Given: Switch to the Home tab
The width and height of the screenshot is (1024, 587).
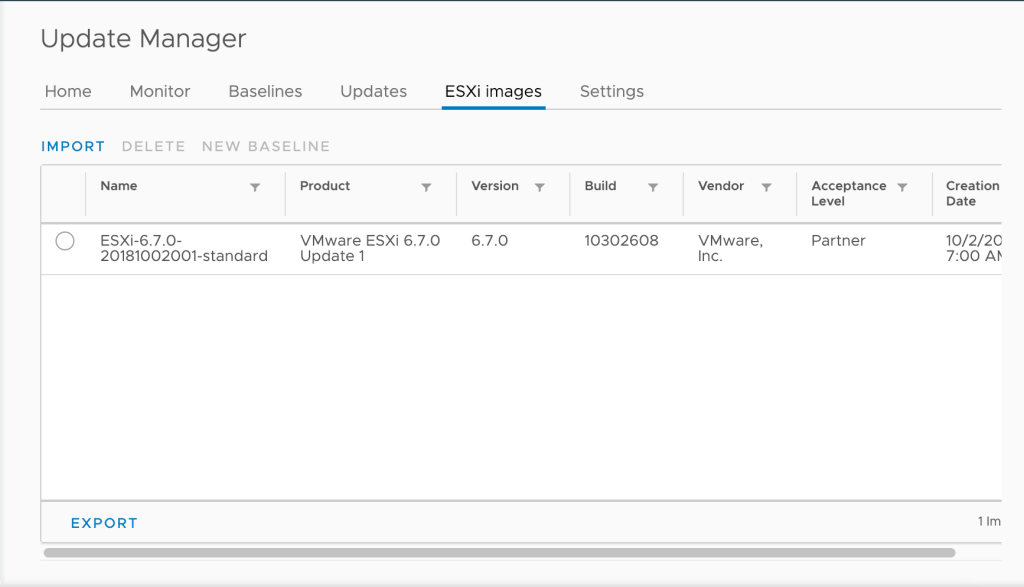Looking at the screenshot, I should 68,91.
